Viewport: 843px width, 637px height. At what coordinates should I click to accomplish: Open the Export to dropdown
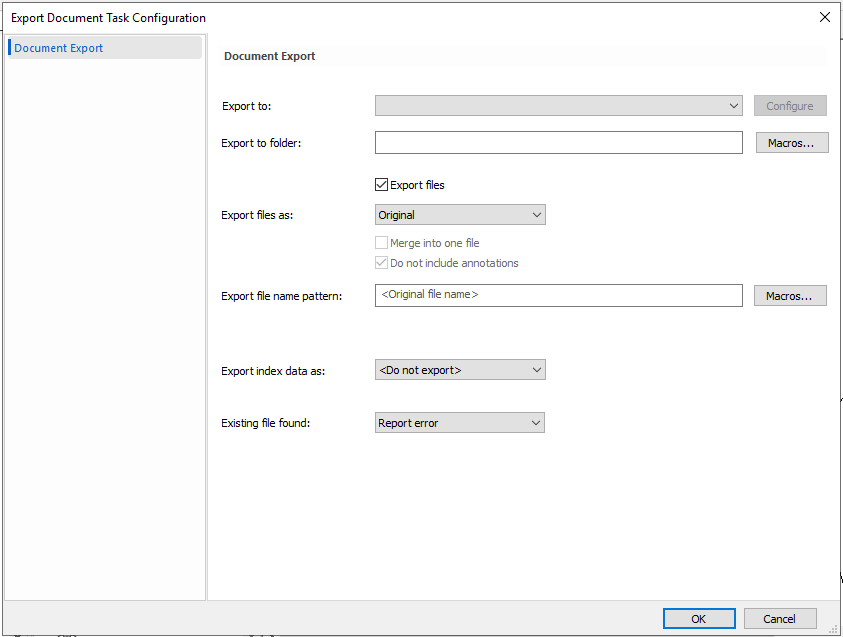(559, 106)
